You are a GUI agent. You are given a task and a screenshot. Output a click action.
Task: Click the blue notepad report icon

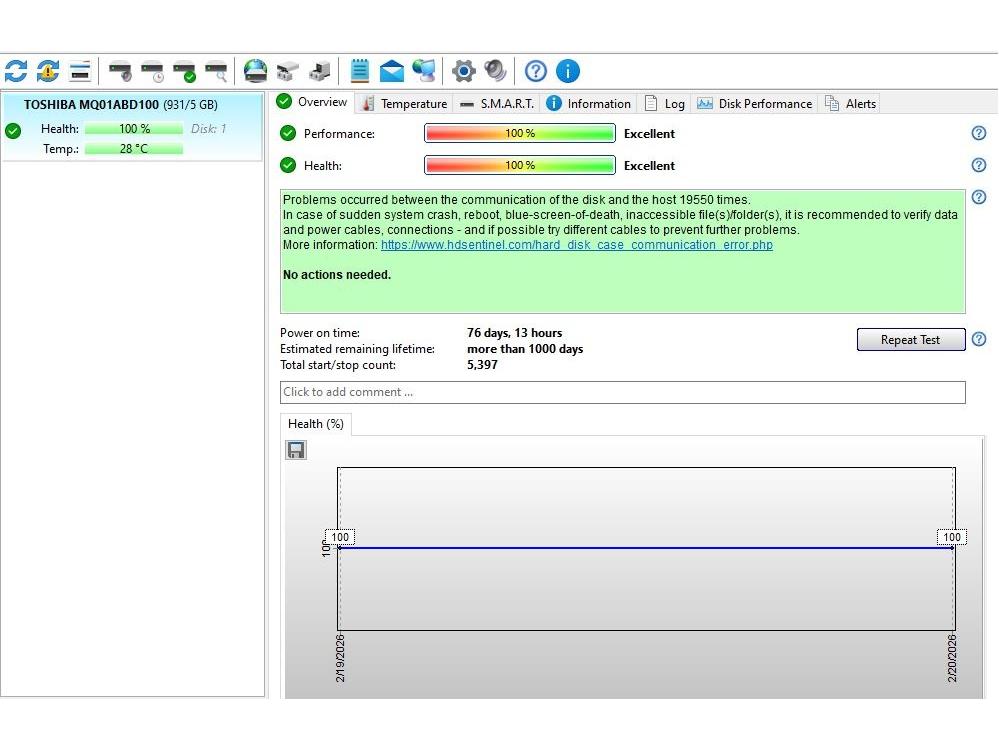tap(360, 71)
